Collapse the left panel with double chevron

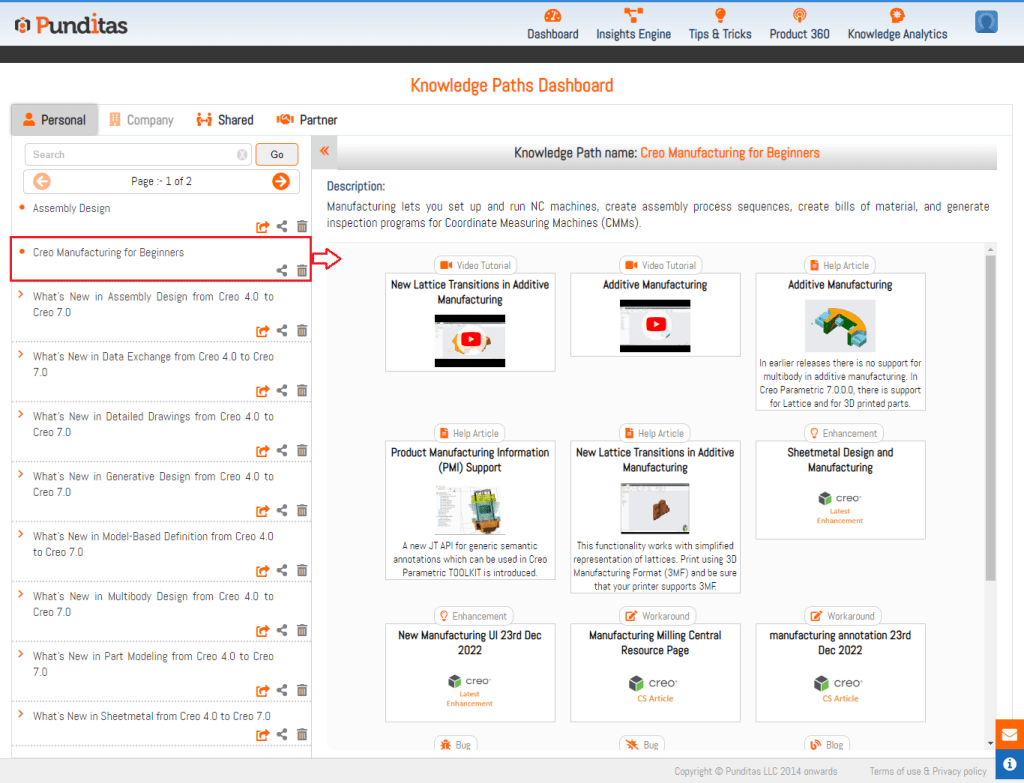click(x=324, y=152)
